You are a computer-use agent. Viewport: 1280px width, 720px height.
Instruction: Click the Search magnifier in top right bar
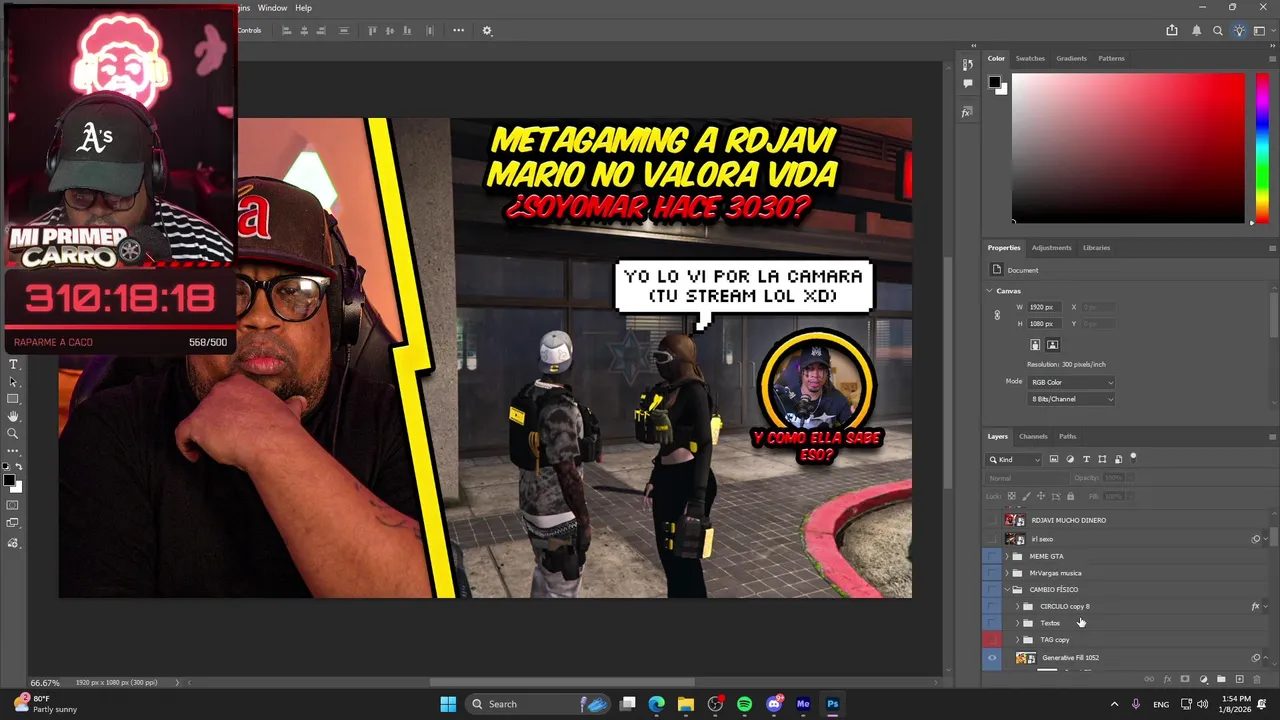tap(1217, 30)
